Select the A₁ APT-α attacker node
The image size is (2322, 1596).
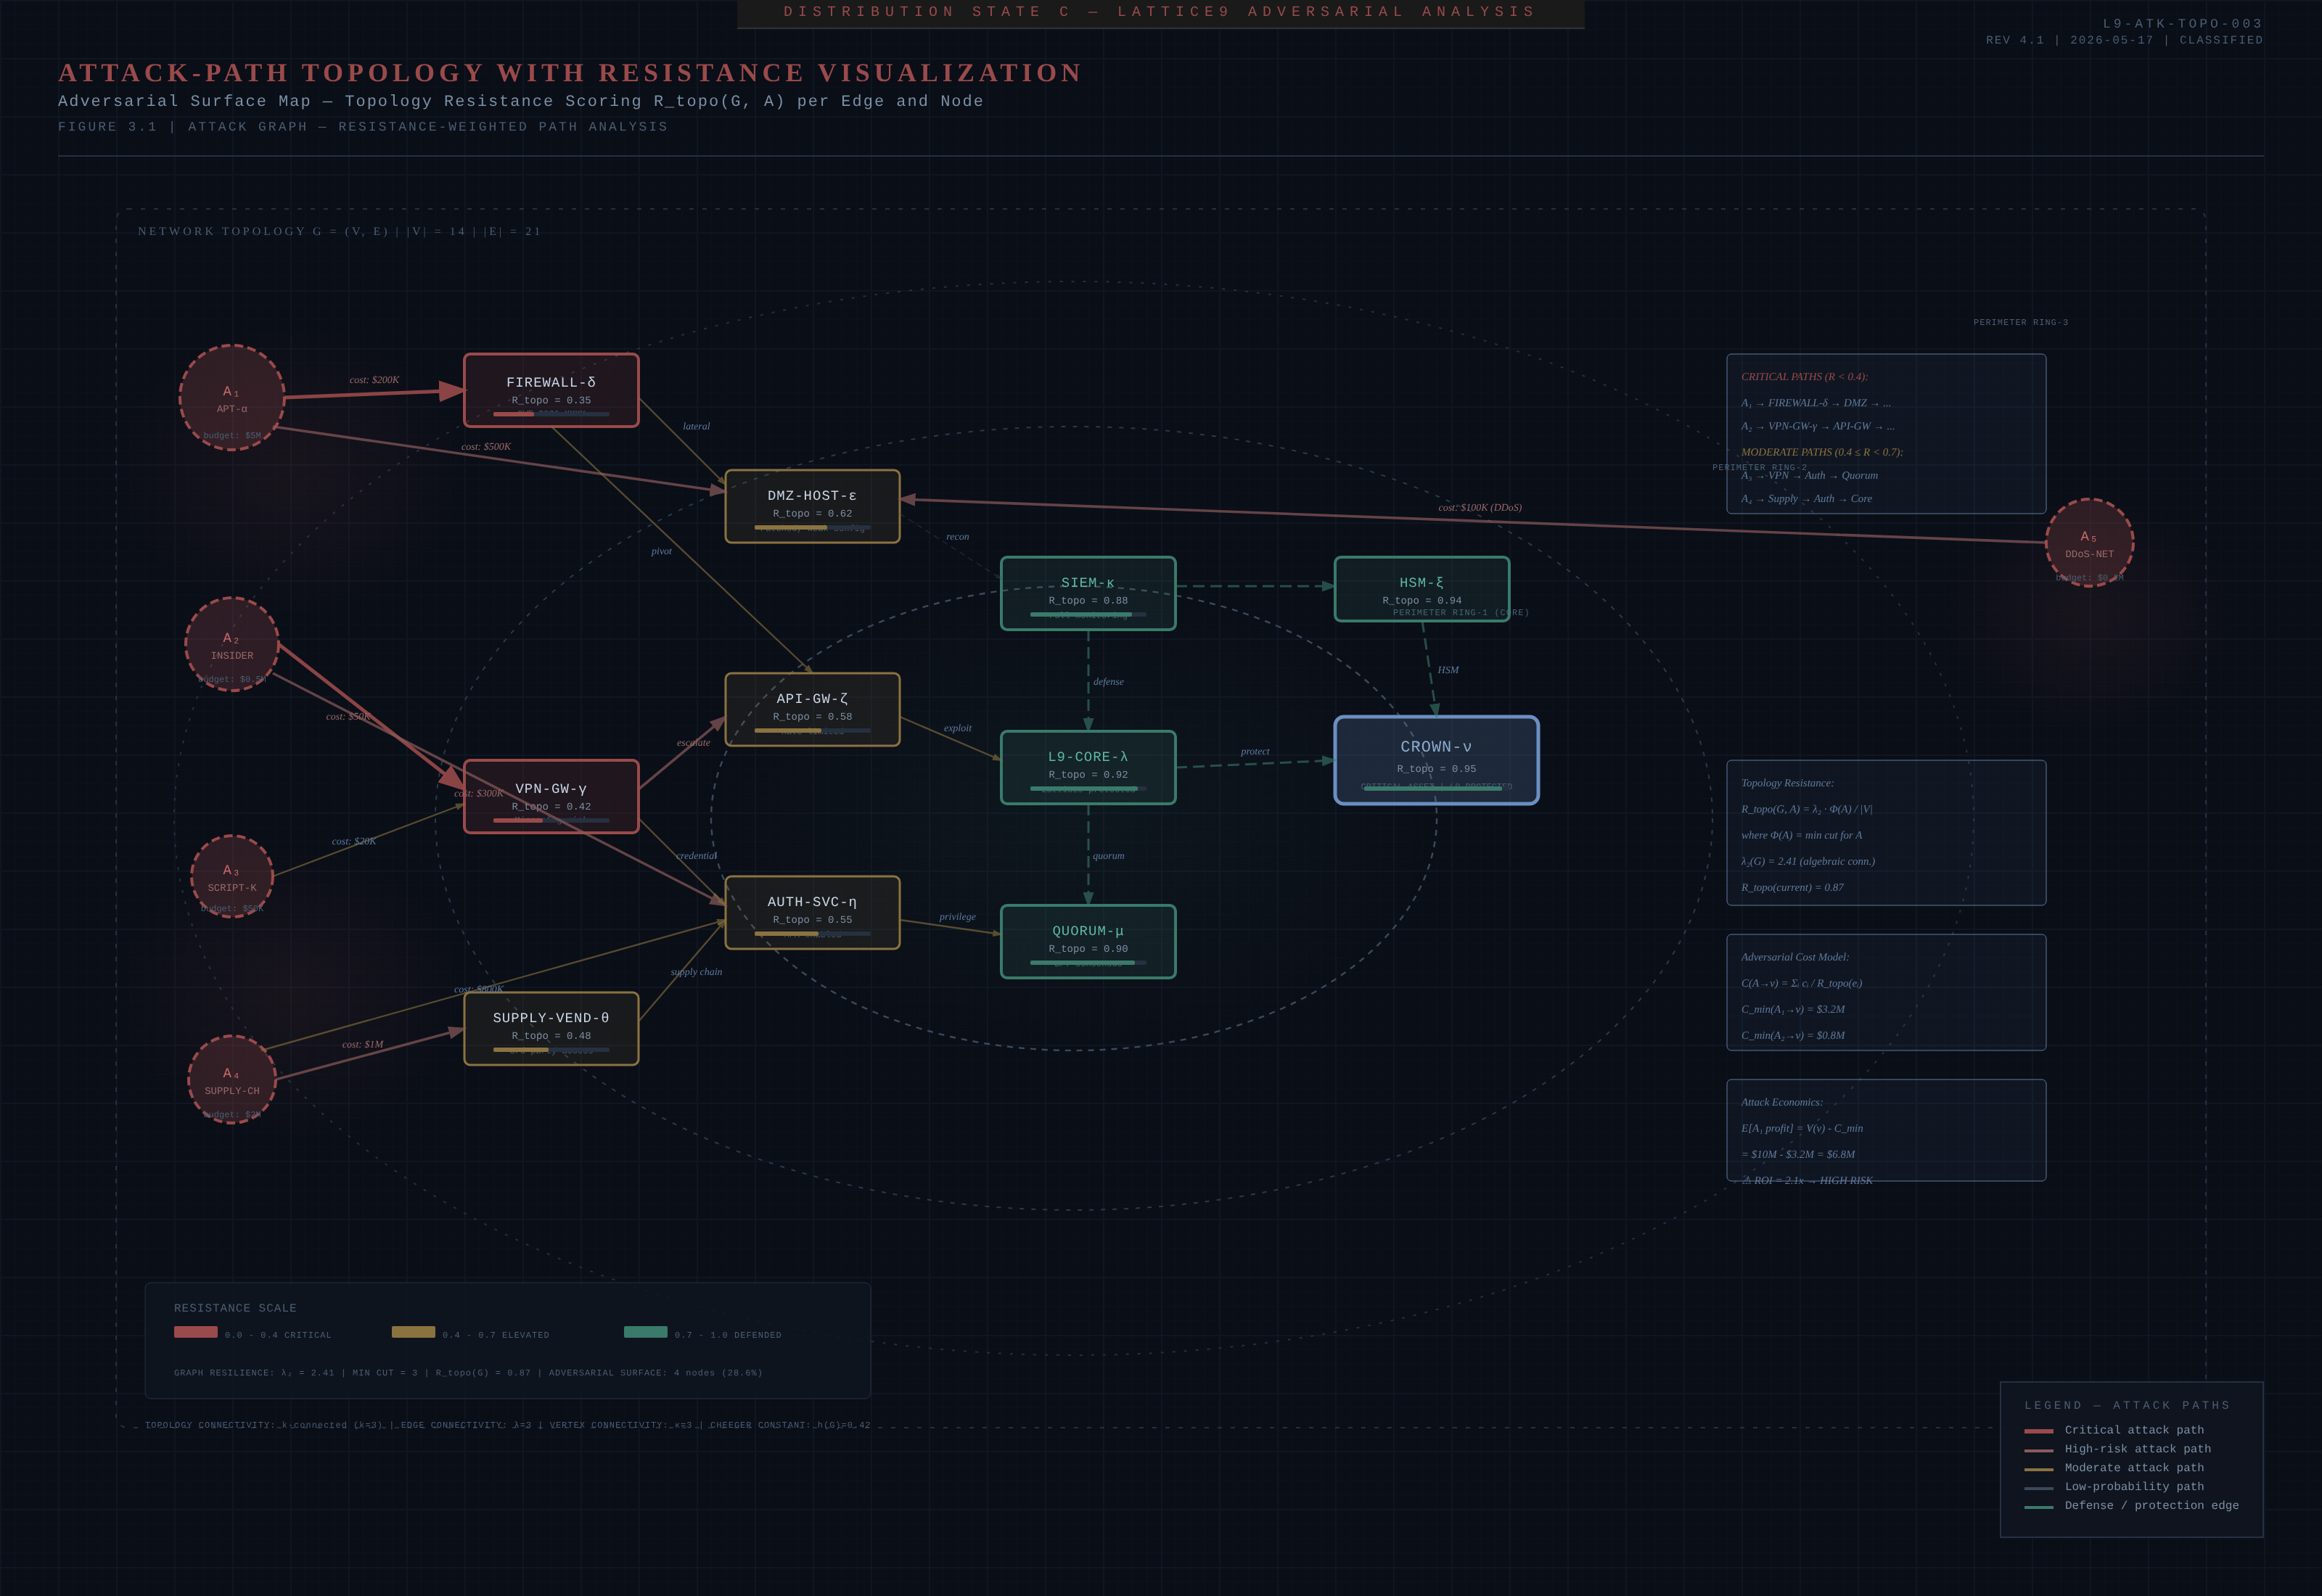[232, 398]
